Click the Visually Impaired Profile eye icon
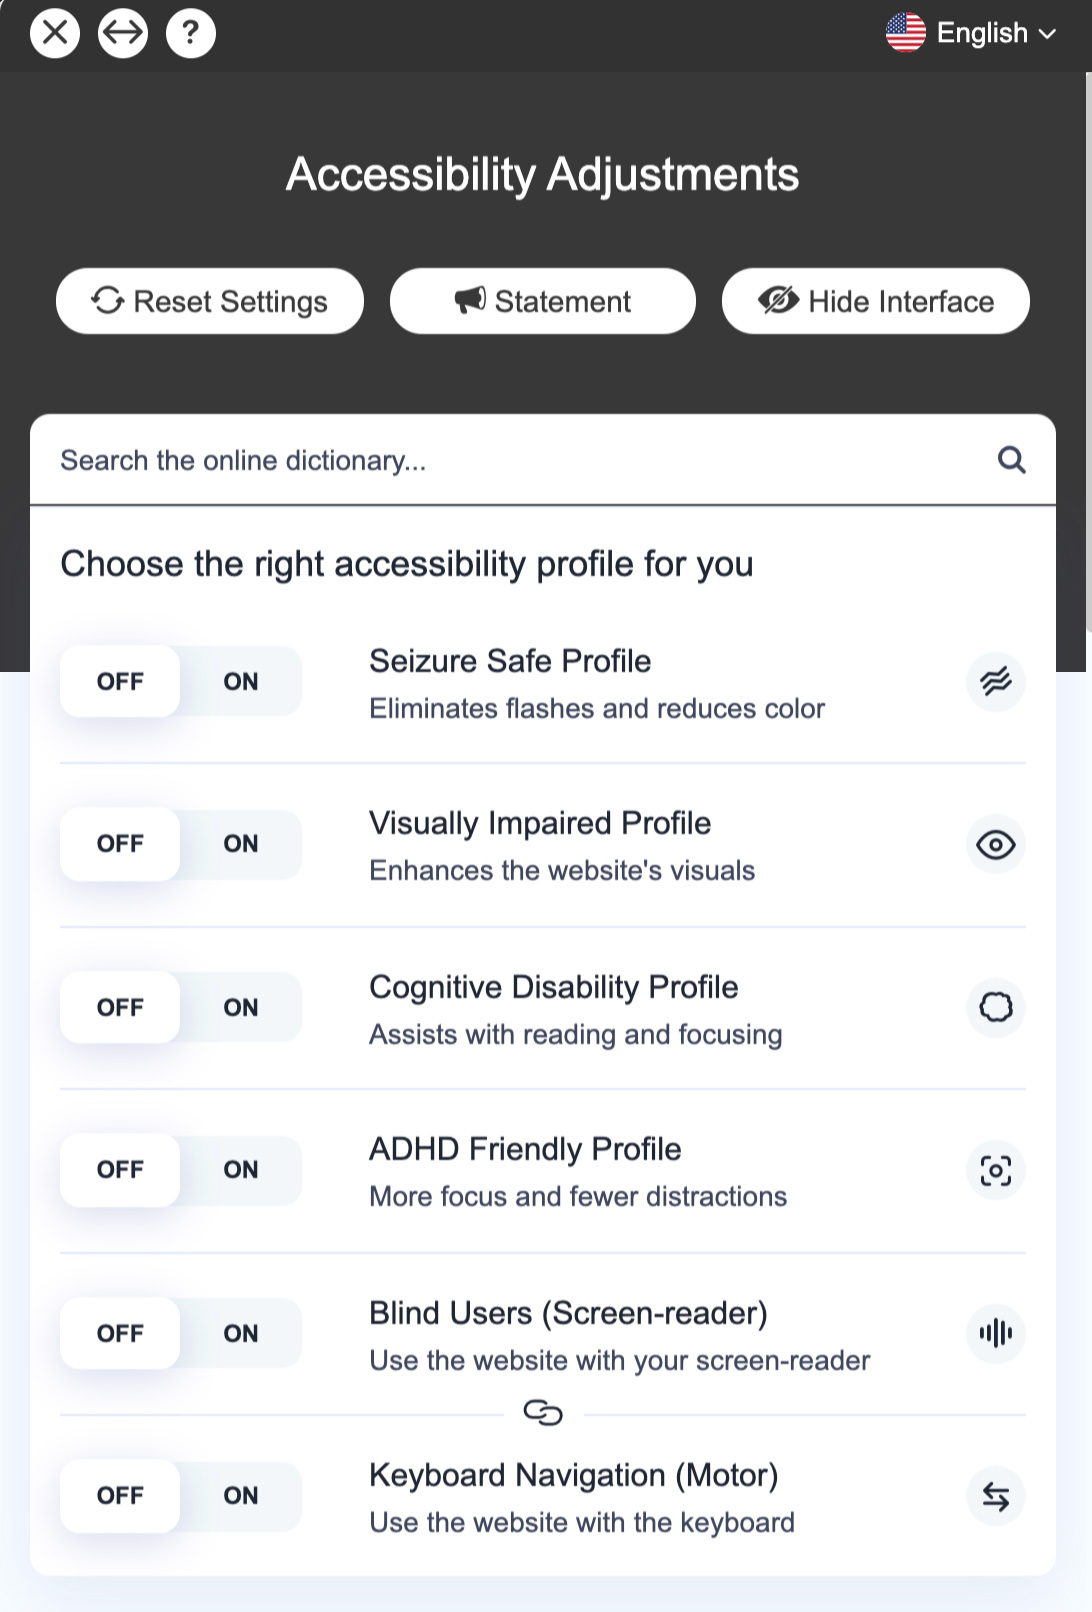The image size is (1092, 1612). [996, 845]
